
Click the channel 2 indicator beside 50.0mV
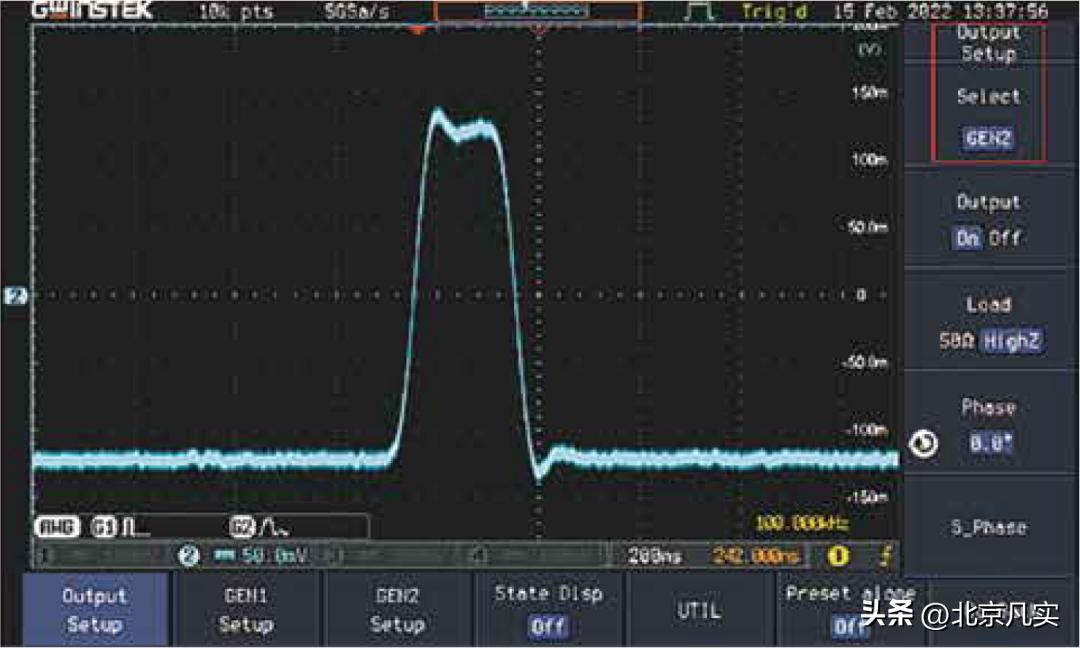(x=188, y=555)
